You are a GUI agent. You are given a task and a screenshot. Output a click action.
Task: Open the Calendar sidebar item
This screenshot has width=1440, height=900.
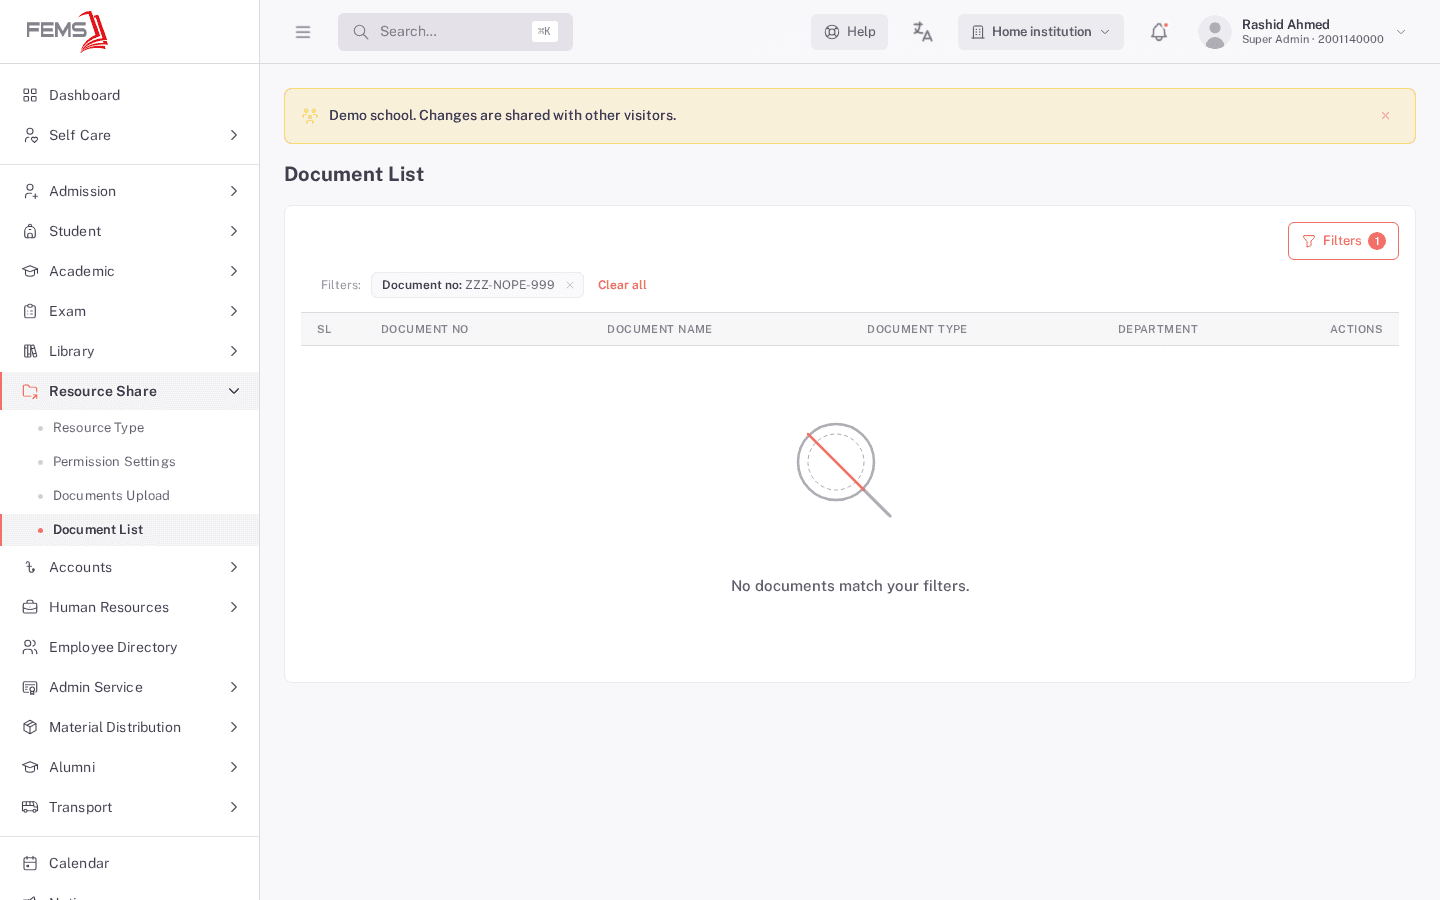pyautogui.click(x=130, y=863)
